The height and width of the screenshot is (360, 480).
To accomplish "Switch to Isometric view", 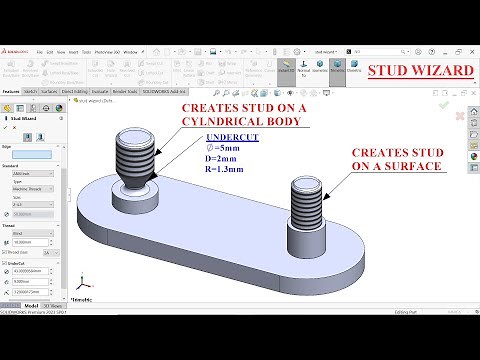I will pos(320,66).
